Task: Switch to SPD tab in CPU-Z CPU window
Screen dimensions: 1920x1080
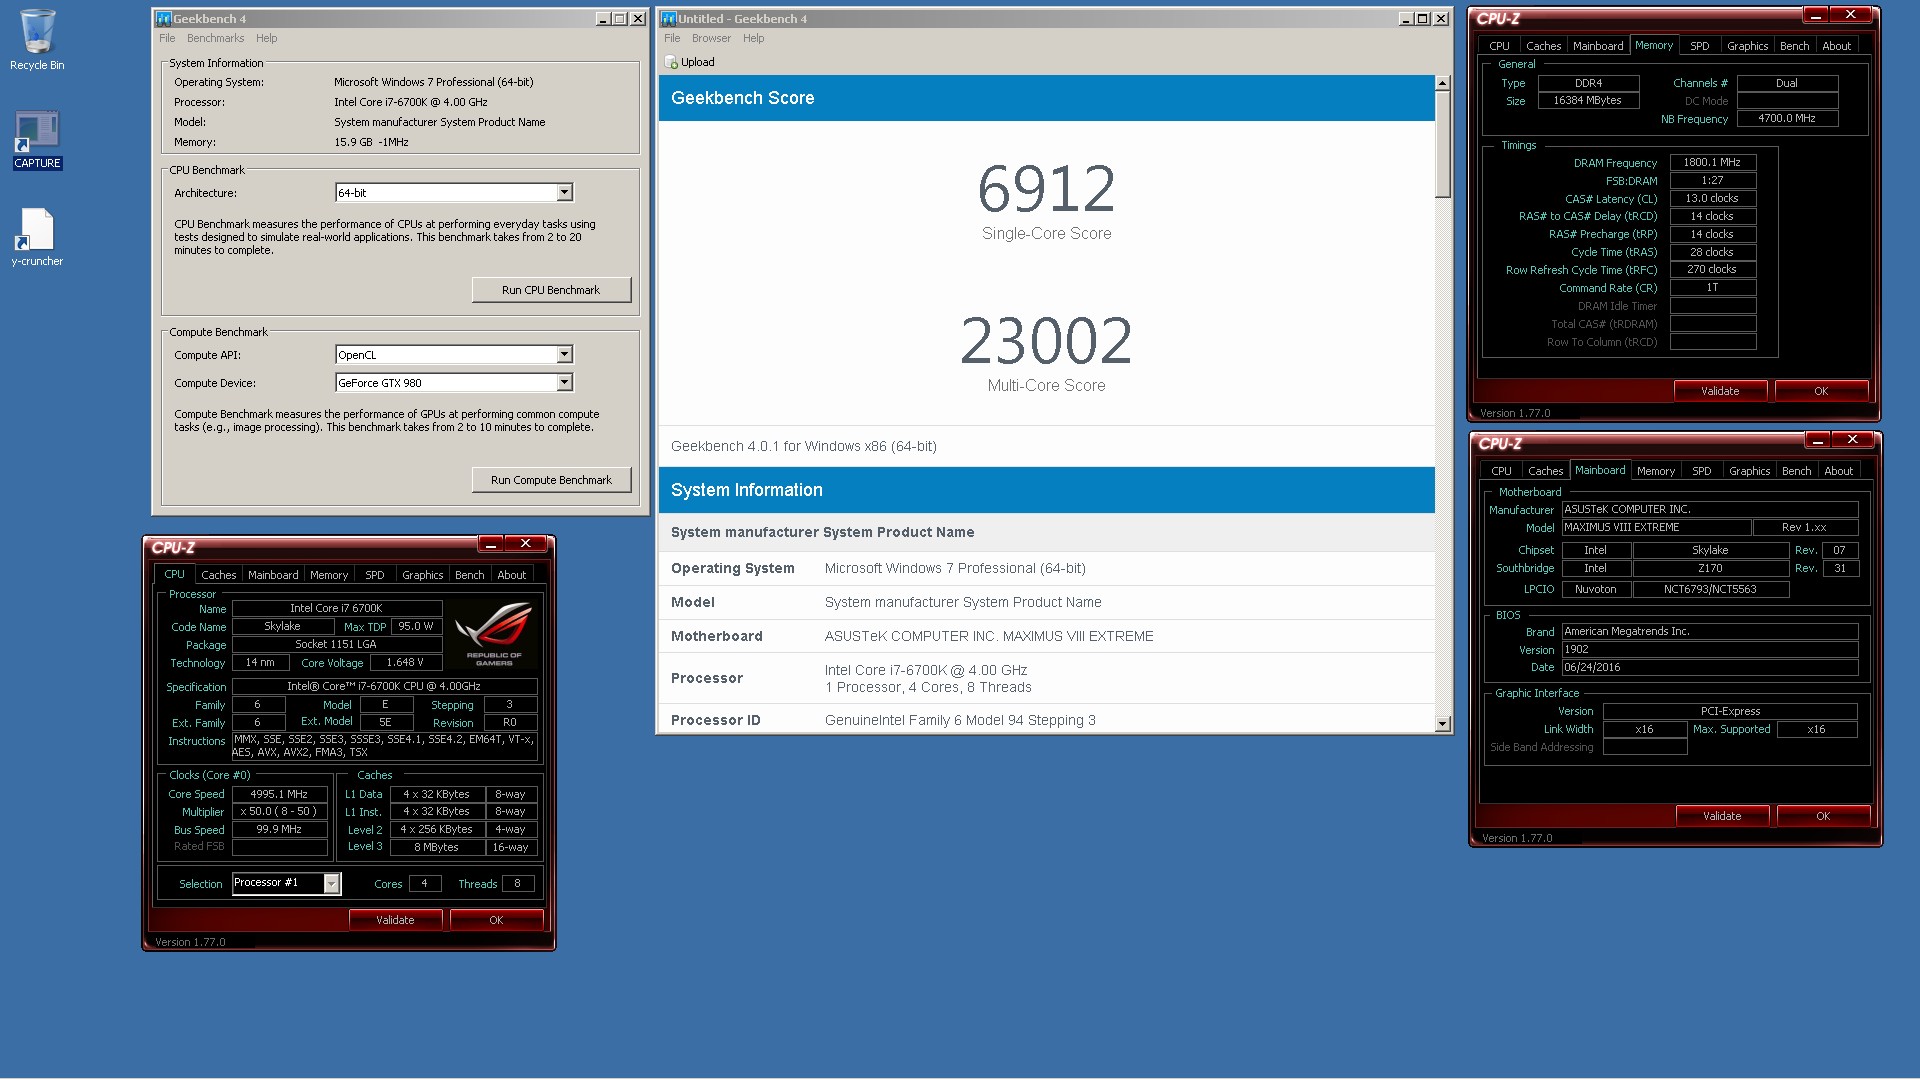Action: pyautogui.click(x=375, y=575)
